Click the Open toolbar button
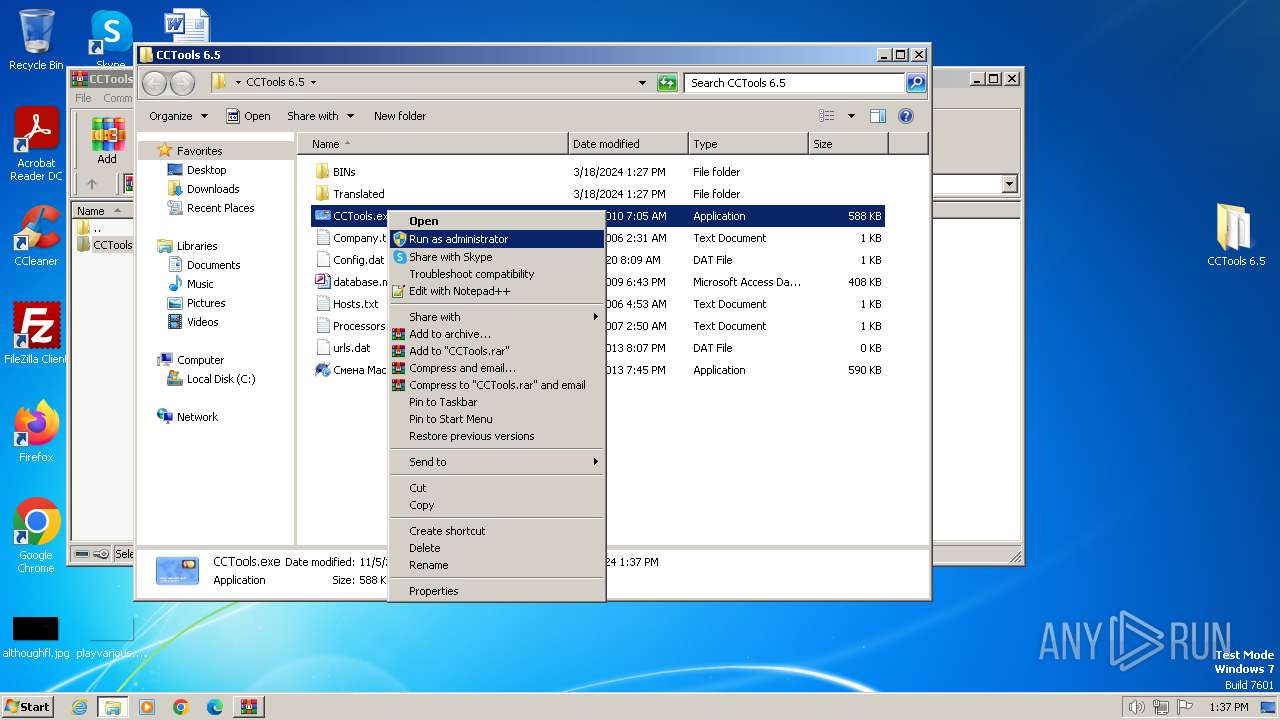1280x720 pixels. click(x=248, y=116)
